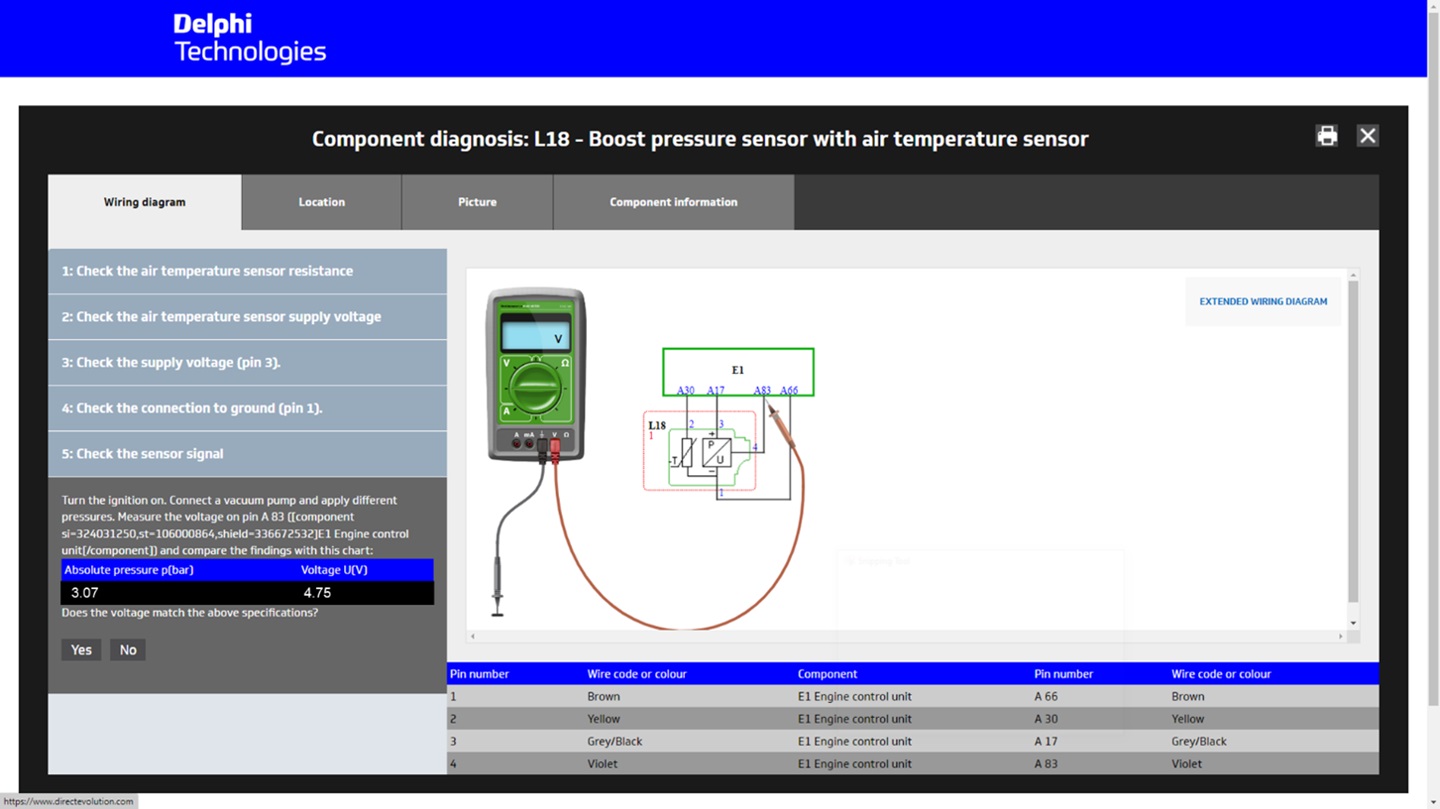Open the Picture tab
The width and height of the screenshot is (1440, 809).
(x=477, y=202)
